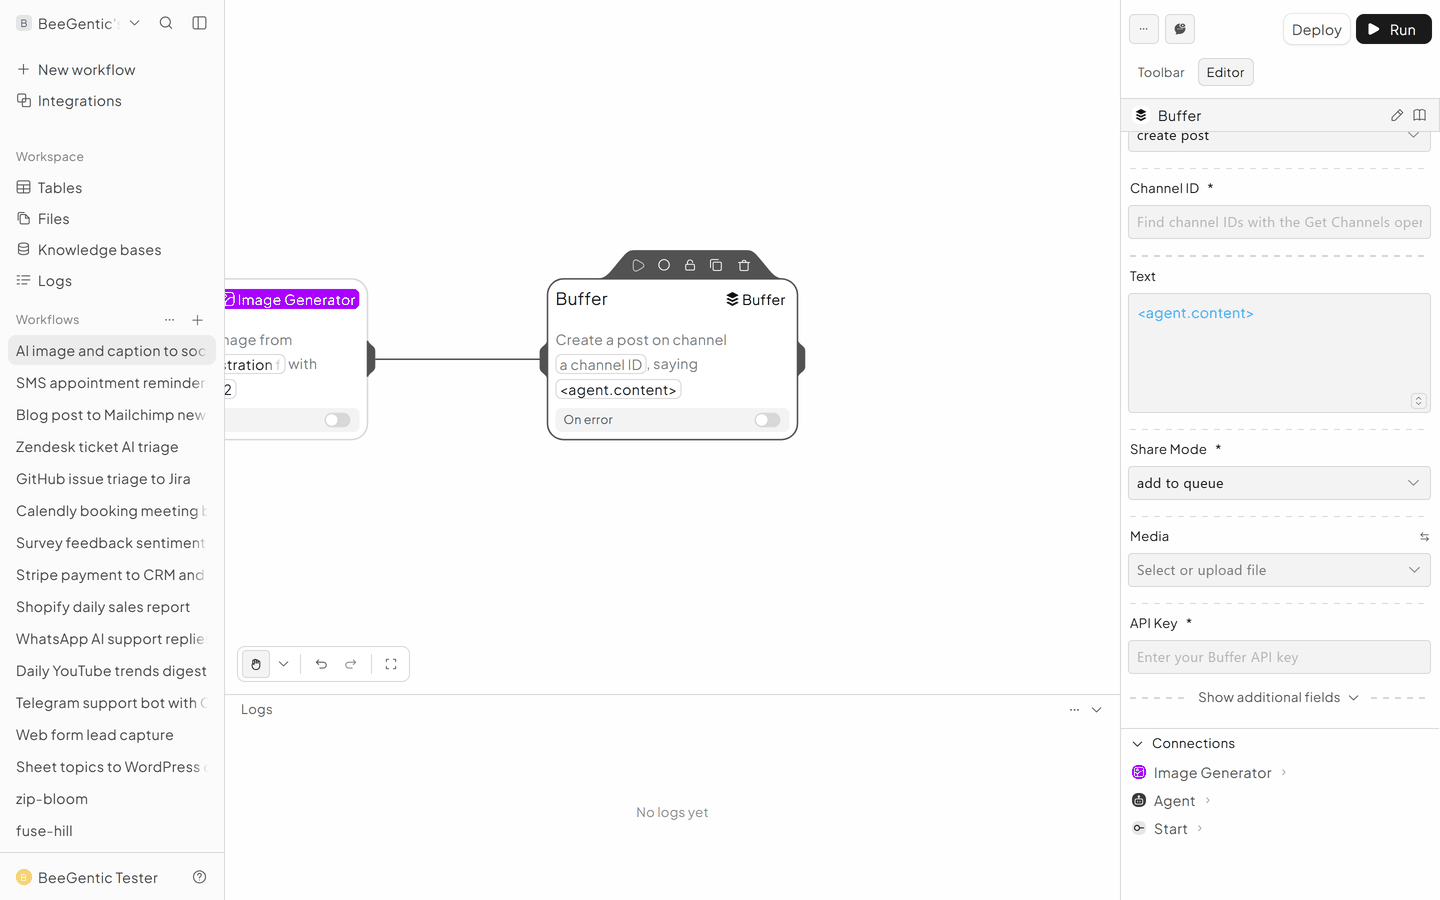1440x900 pixels.
Task: Redo the canvas action
Action: coord(351,664)
